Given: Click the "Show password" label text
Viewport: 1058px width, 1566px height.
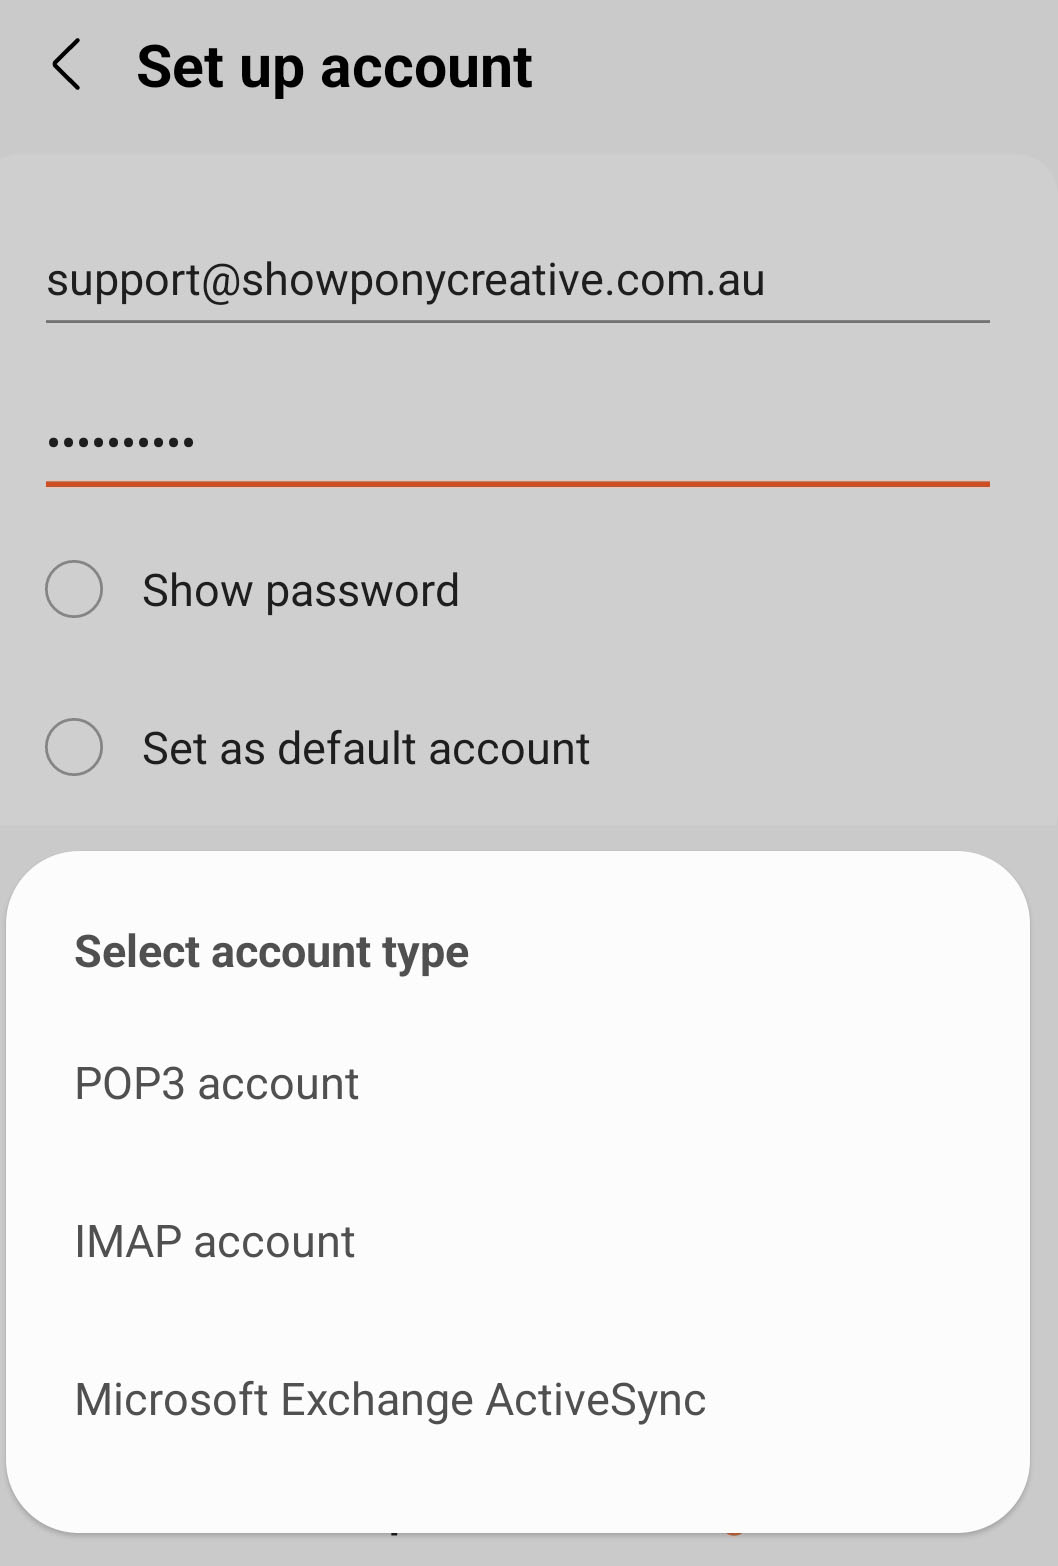Looking at the screenshot, I should pyautogui.click(x=300, y=590).
